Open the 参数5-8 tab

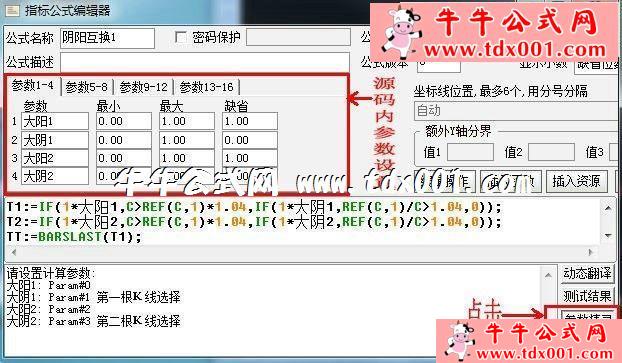click(86, 87)
